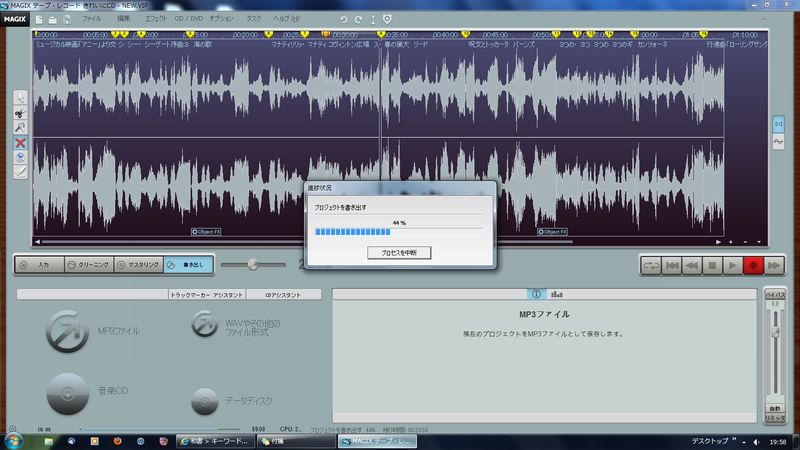Viewport: 800px width, 450px height.
Task: Toggle the バイパス bypass button
Action: pos(775,295)
